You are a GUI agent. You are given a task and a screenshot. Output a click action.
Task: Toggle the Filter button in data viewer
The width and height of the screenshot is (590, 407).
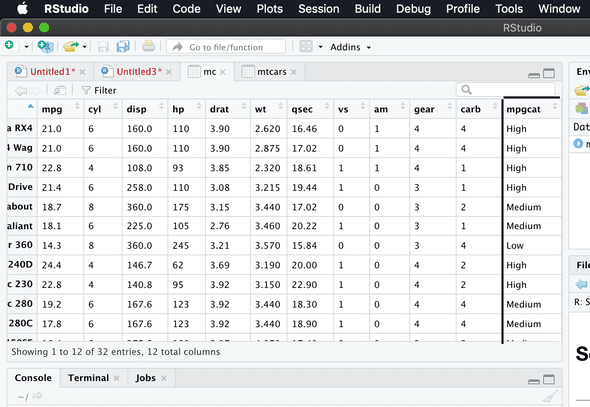[x=99, y=90]
